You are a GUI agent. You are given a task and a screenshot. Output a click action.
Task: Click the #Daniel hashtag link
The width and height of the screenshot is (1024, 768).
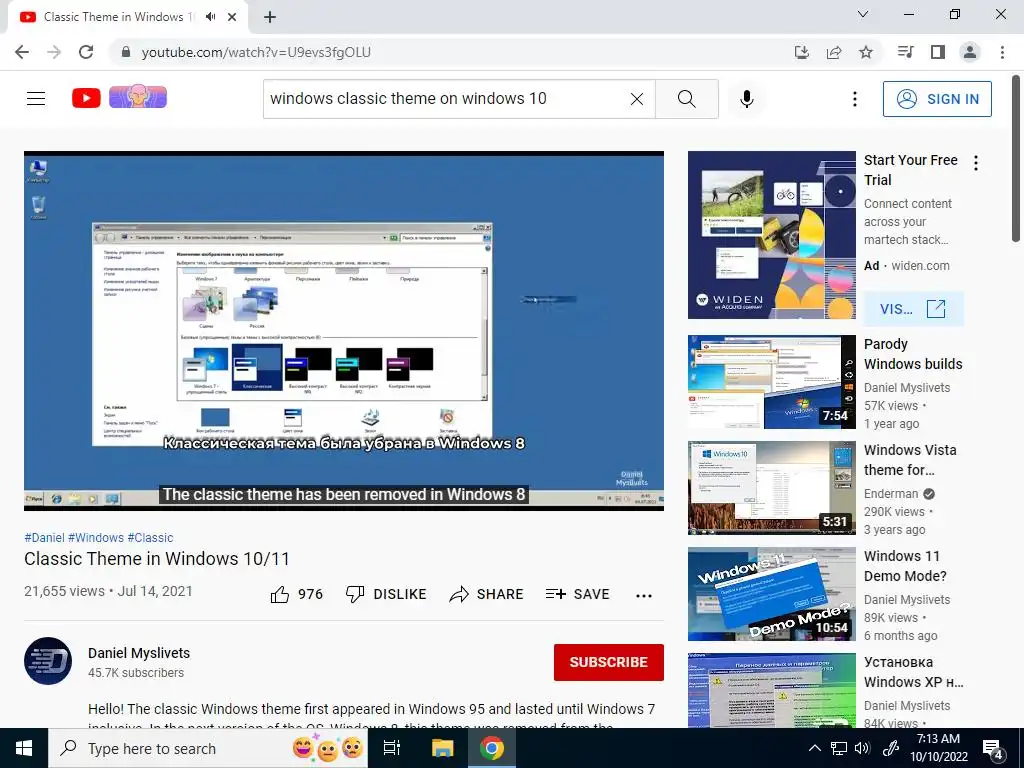[x=44, y=537]
